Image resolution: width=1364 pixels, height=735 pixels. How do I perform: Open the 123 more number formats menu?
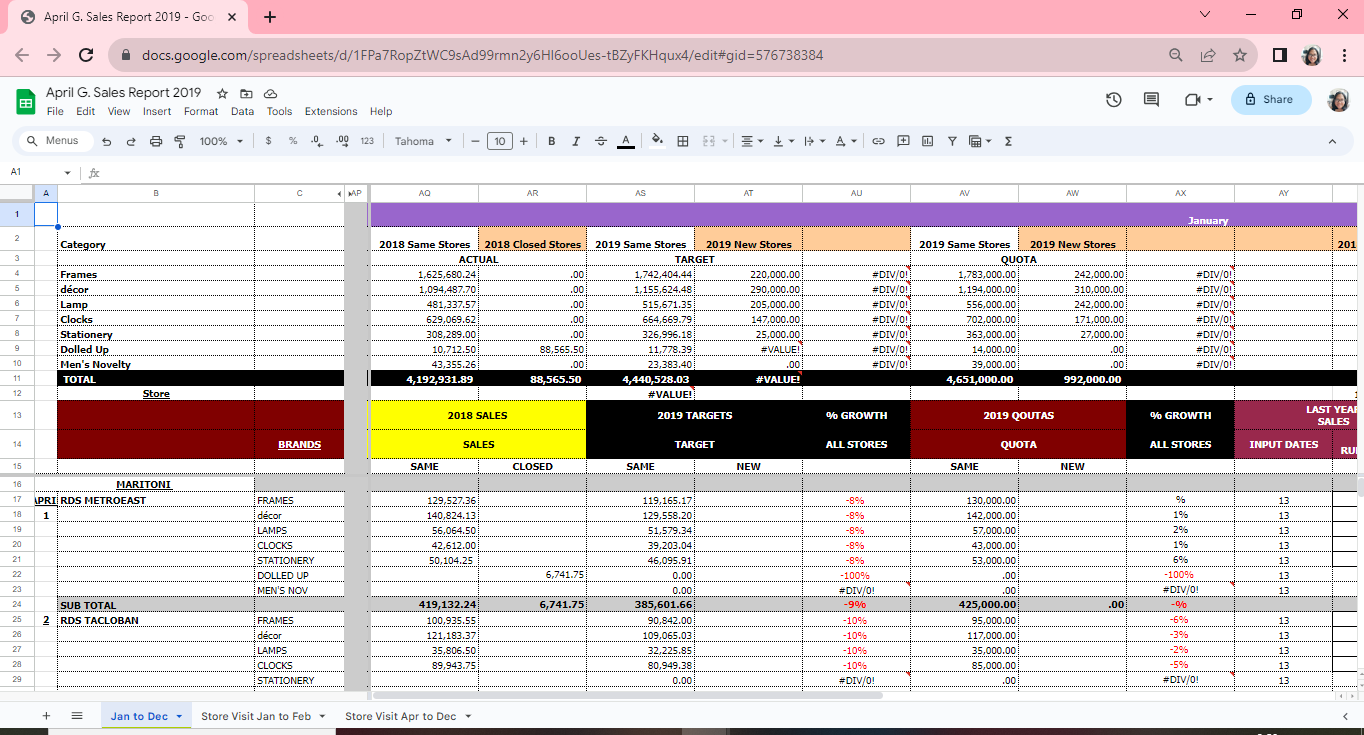[x=367, y=142]
